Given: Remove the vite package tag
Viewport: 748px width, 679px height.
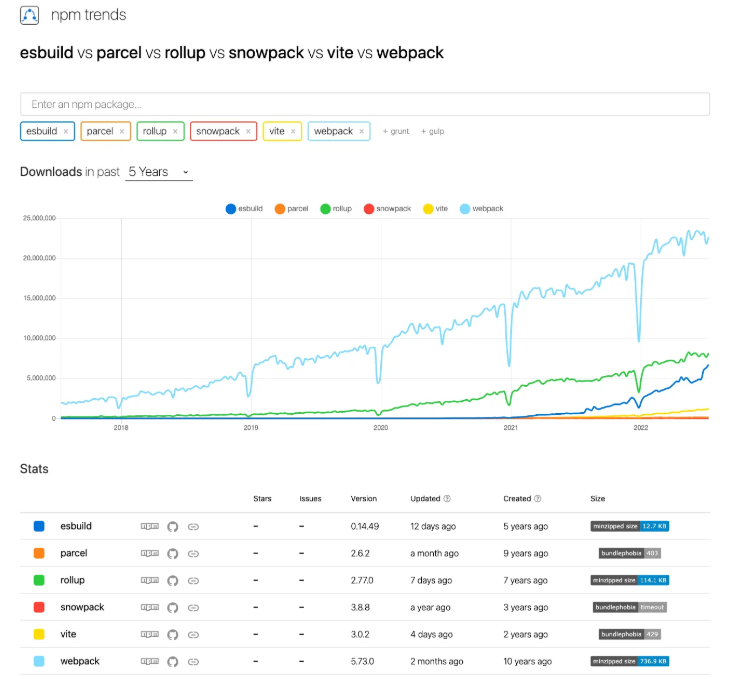Looking at the screenshot, I should click(x=293, y=131).
